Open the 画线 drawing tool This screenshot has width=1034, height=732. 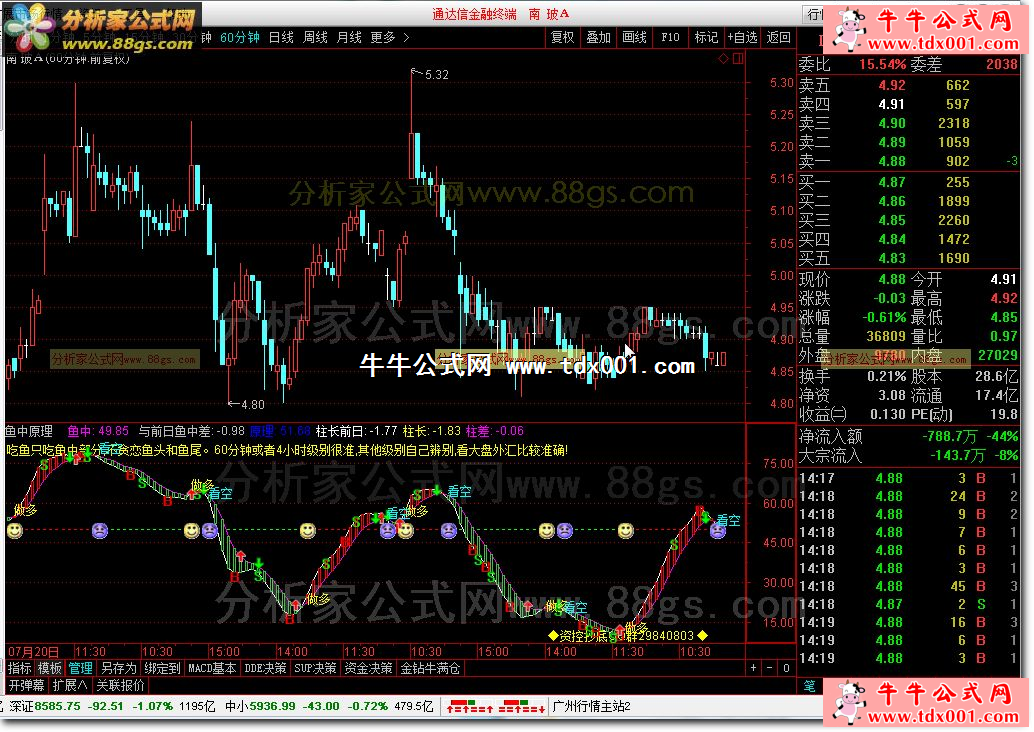pos(634,38)
